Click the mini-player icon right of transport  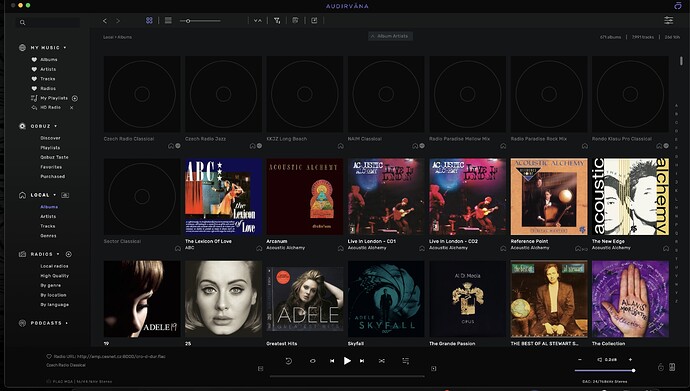pos(433,369)
